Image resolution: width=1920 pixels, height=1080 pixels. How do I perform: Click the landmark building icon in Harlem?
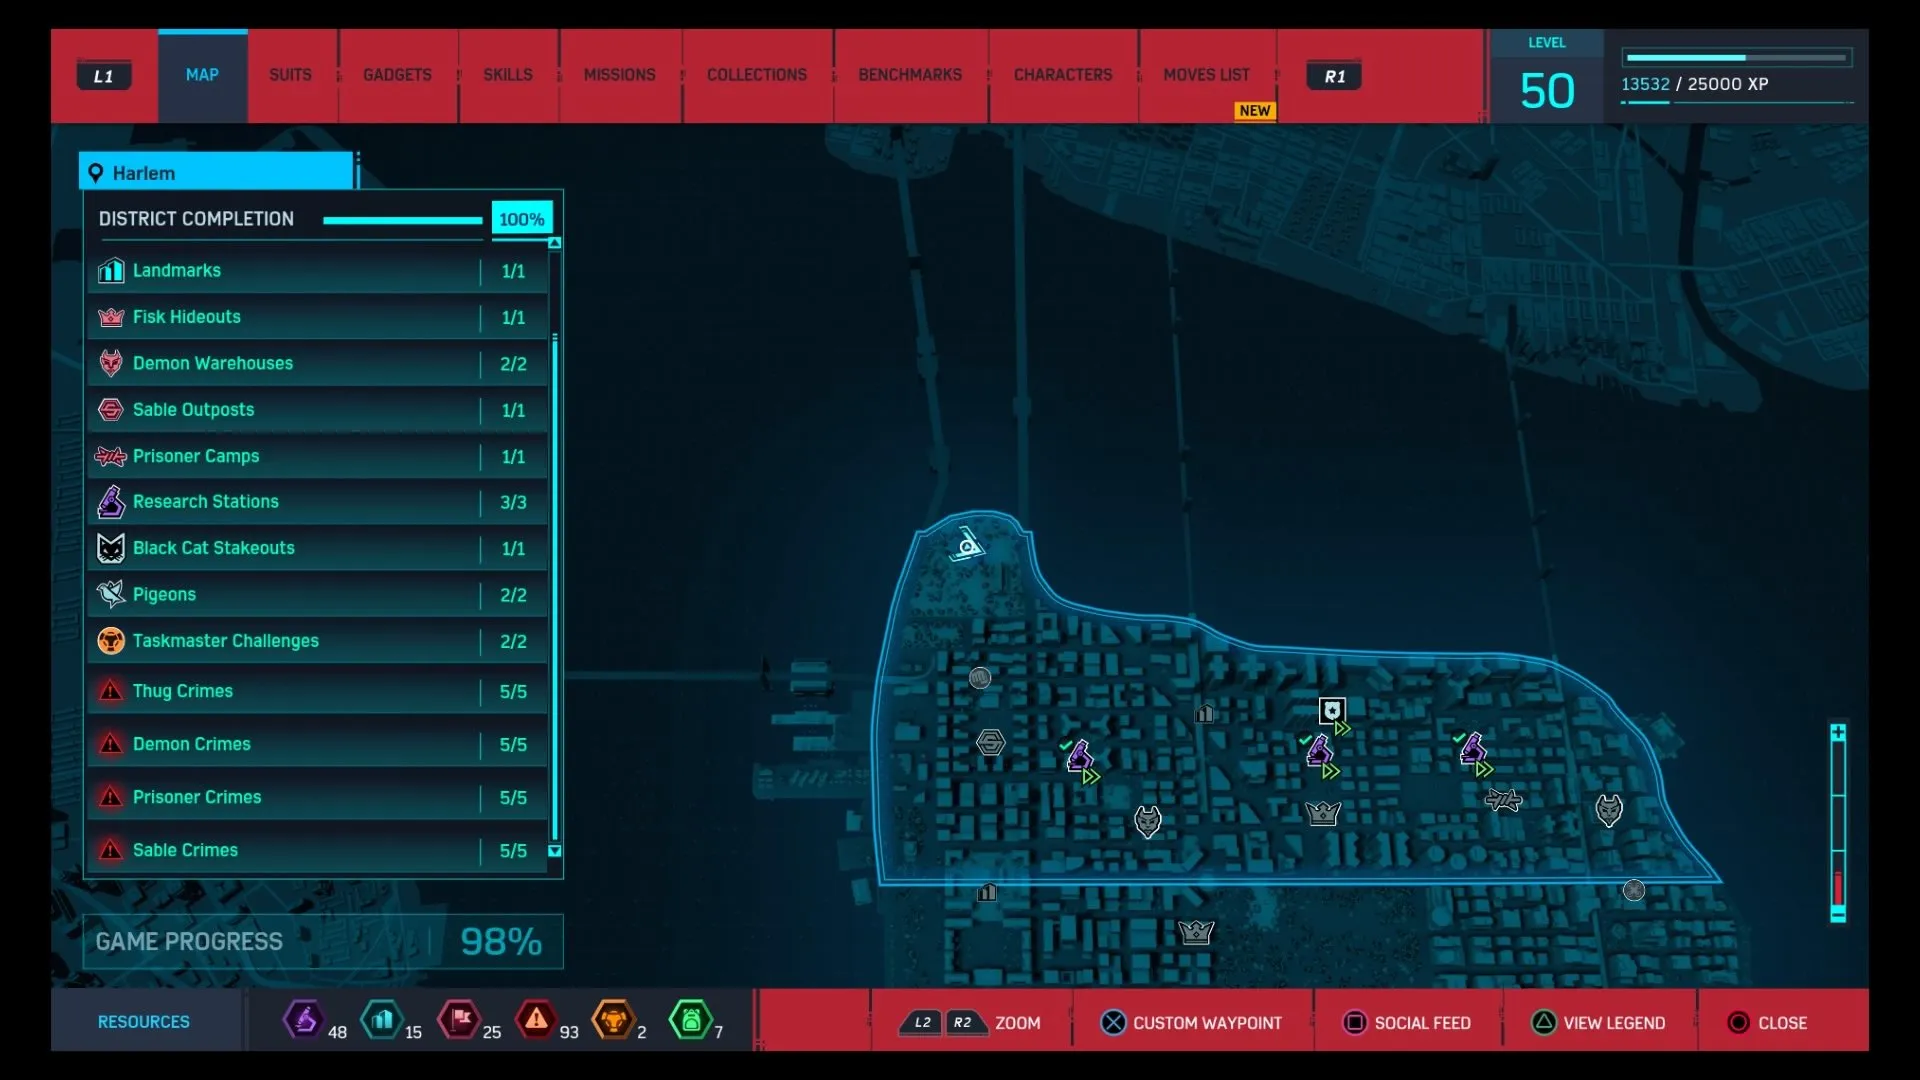tap(1204, 713)
